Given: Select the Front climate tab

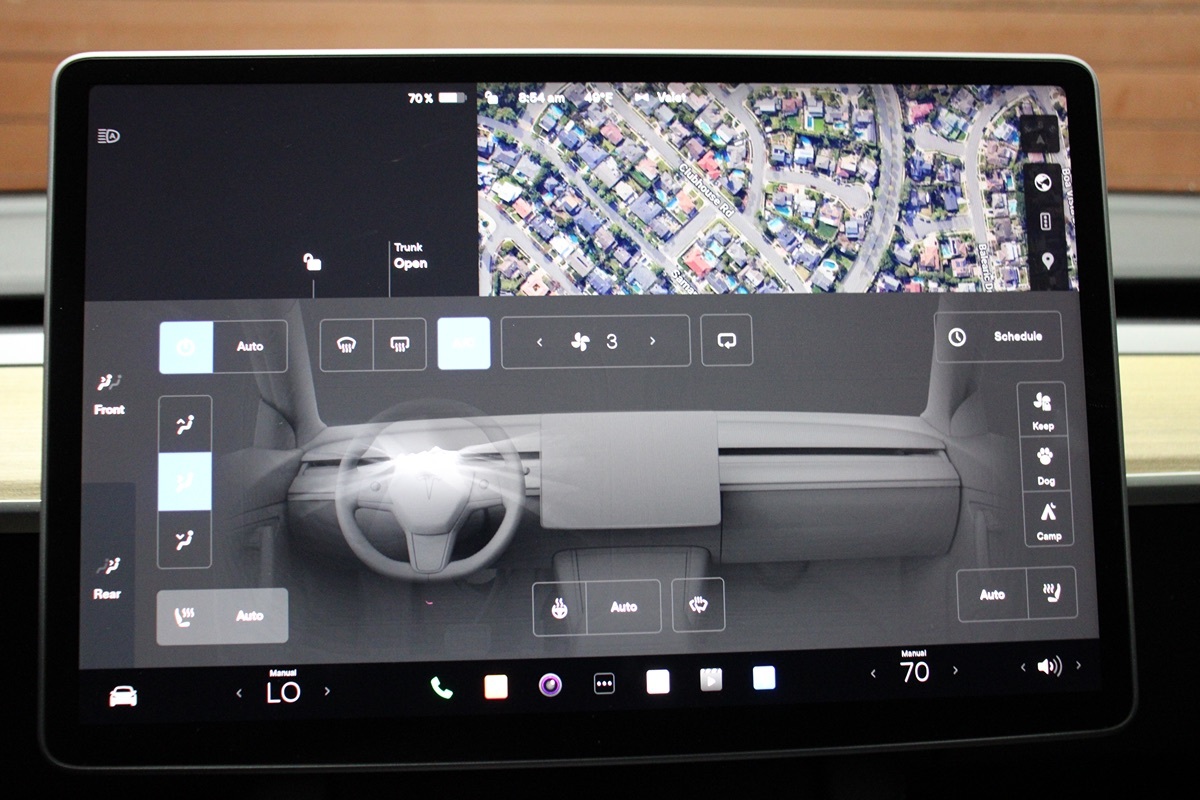Looking at the screenshot, I should 109,393.
